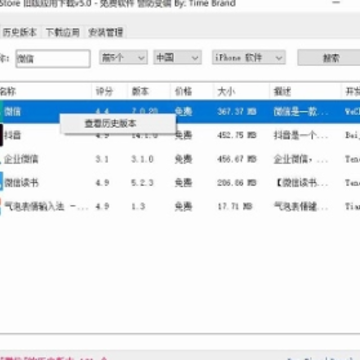Open the 下载应用 tab
This screenshot has height=360, width=360.
pyautogui.click(x=63, y=32)
